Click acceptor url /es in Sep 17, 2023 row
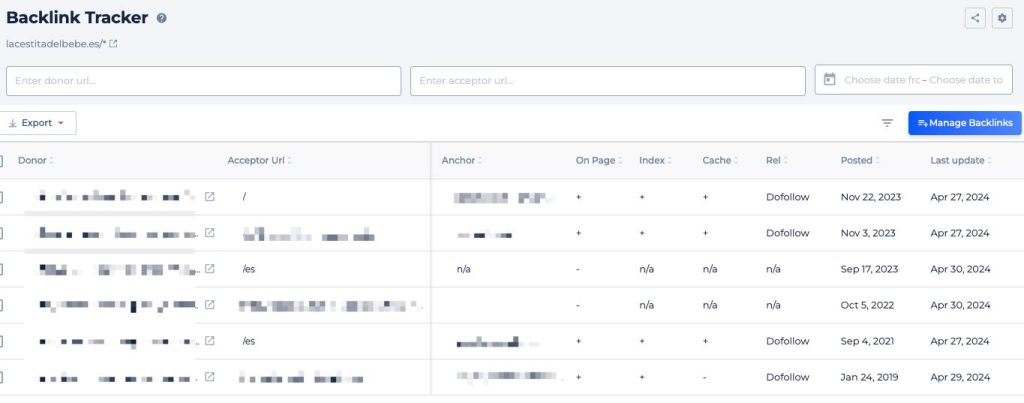The height and width of the screenshot is (403, 1024). pyautogui.click(x=248, y=269)
